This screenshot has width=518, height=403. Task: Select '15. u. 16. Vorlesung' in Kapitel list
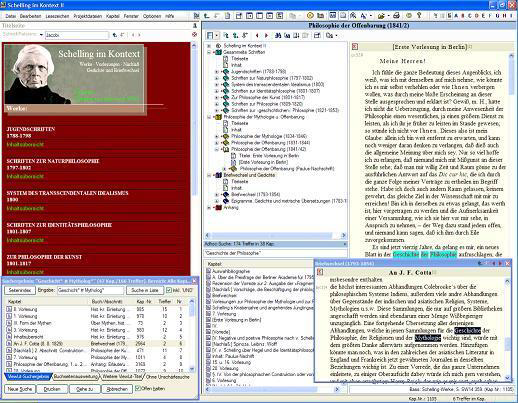pos(231,362)
